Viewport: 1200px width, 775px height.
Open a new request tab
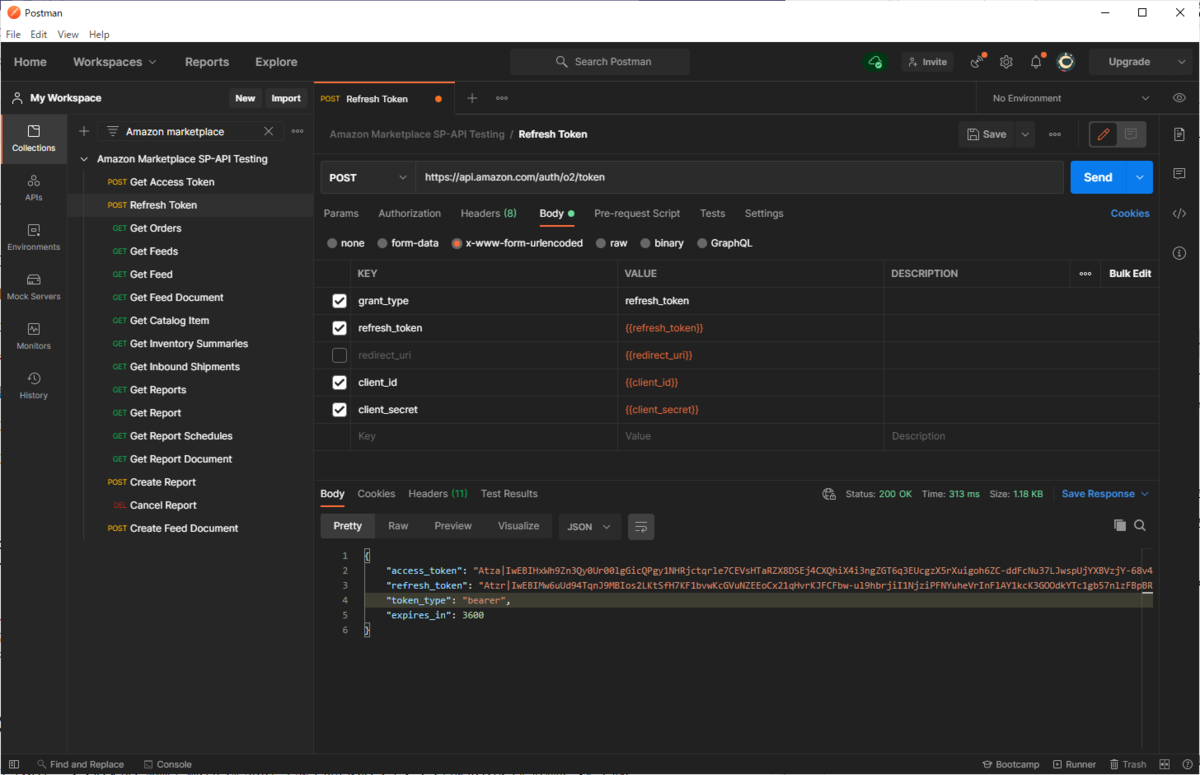(x=472, y=98)
